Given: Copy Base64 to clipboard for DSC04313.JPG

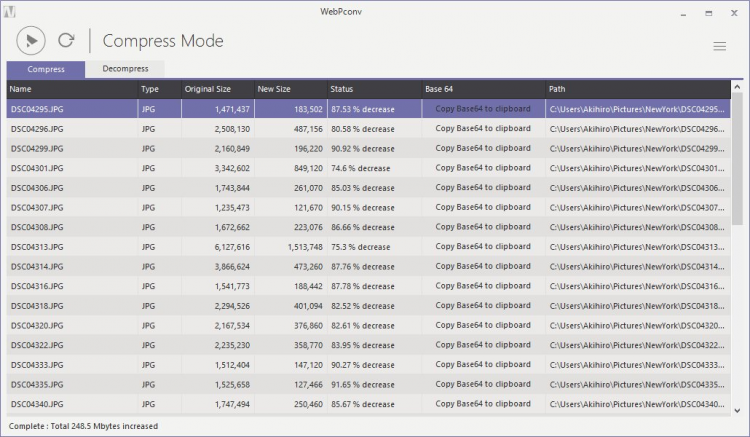Looking at the screenshot, I should pyautogui.click(x=483, y=246).
